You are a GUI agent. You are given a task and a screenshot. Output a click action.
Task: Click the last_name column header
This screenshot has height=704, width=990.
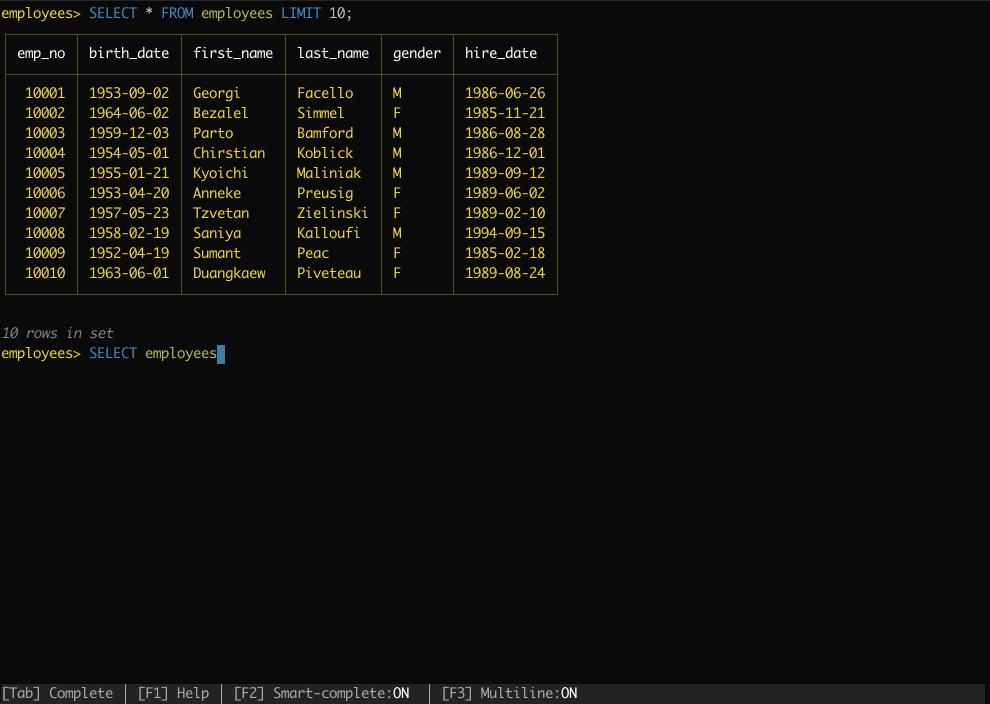pyautogui.click(x=333, y=54)
